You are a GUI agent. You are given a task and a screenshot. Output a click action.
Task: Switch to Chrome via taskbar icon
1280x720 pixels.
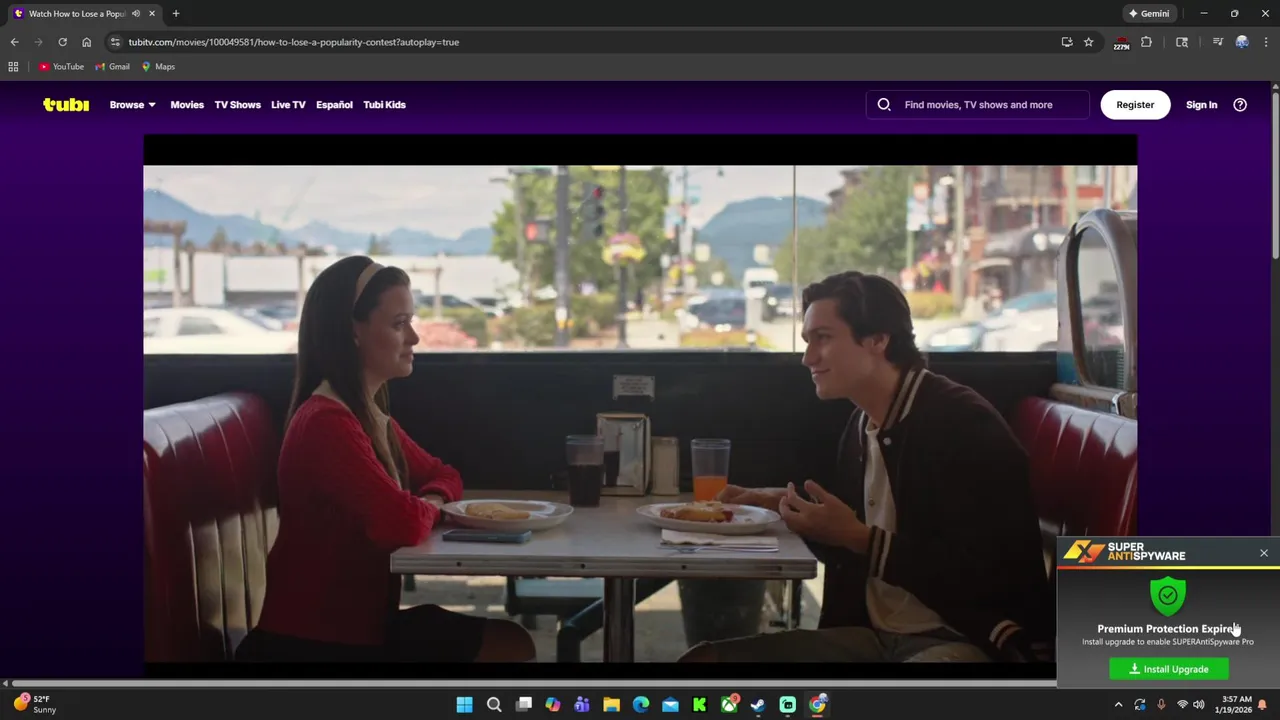817,705
